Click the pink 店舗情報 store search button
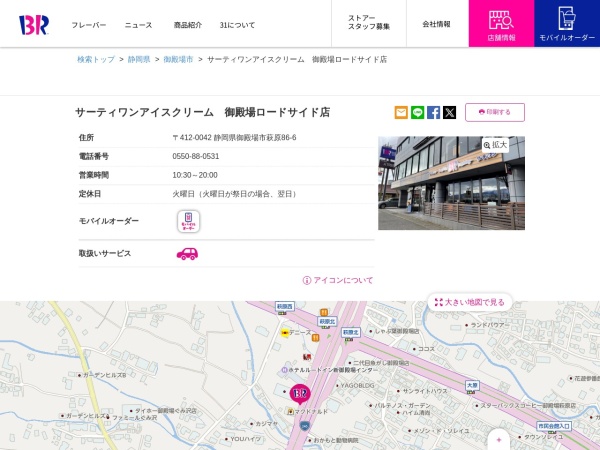The image size is (600, 450). click(501, 24)
